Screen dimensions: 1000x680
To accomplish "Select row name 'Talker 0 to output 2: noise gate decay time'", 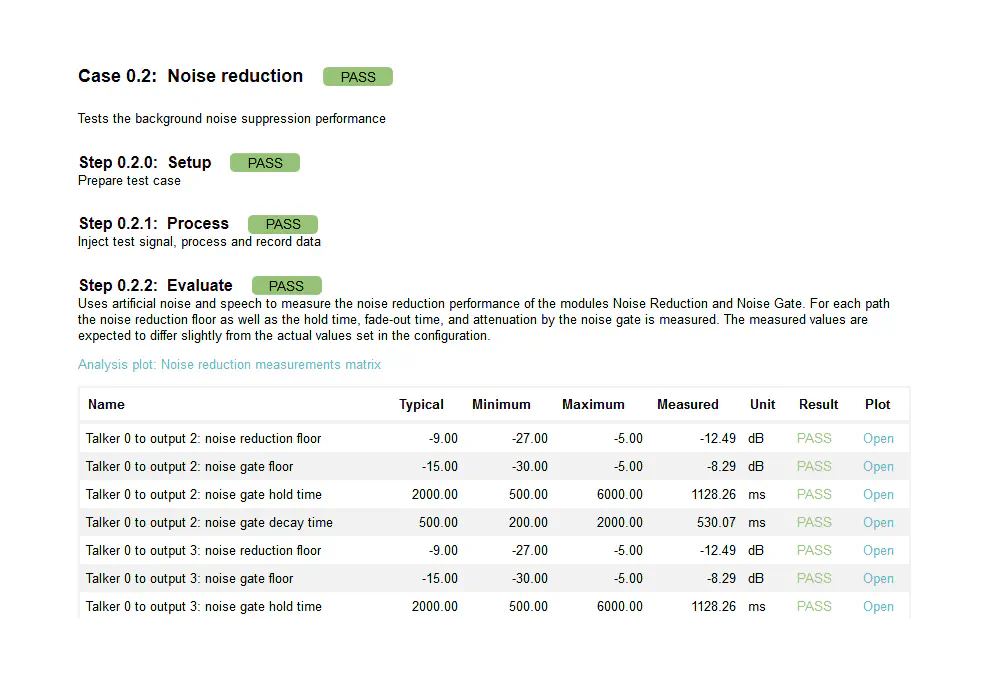I will (x=209, y=522).
